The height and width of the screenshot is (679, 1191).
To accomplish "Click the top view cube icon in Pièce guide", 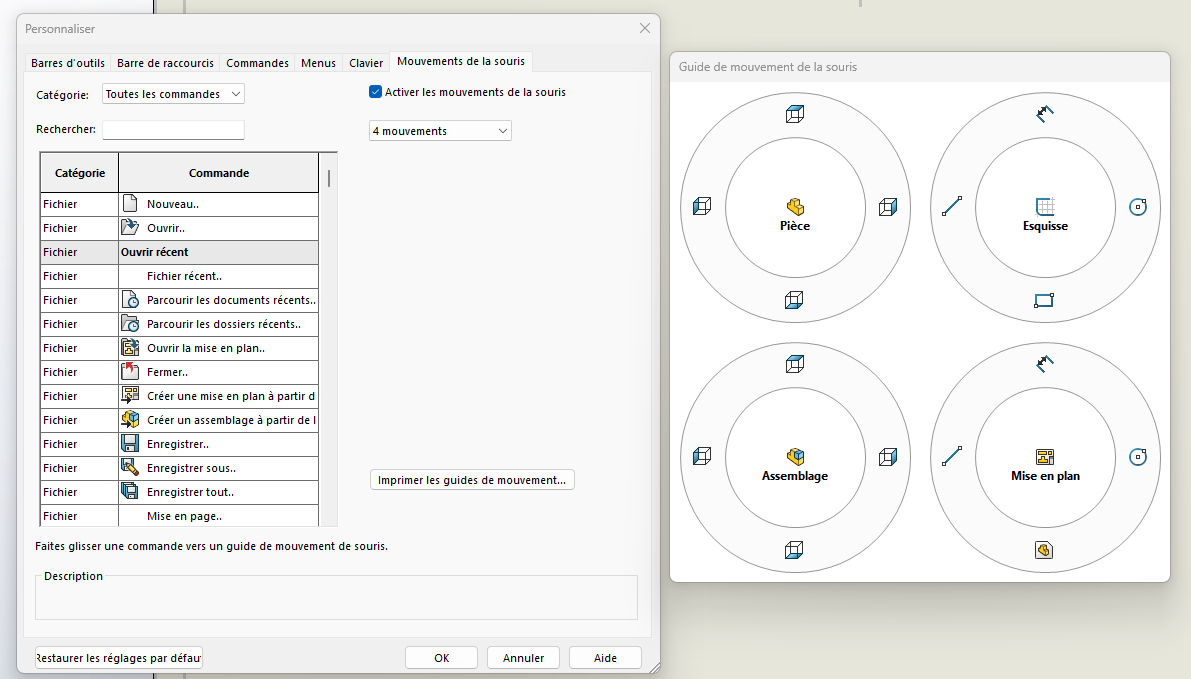I will [x=795, y=114].
